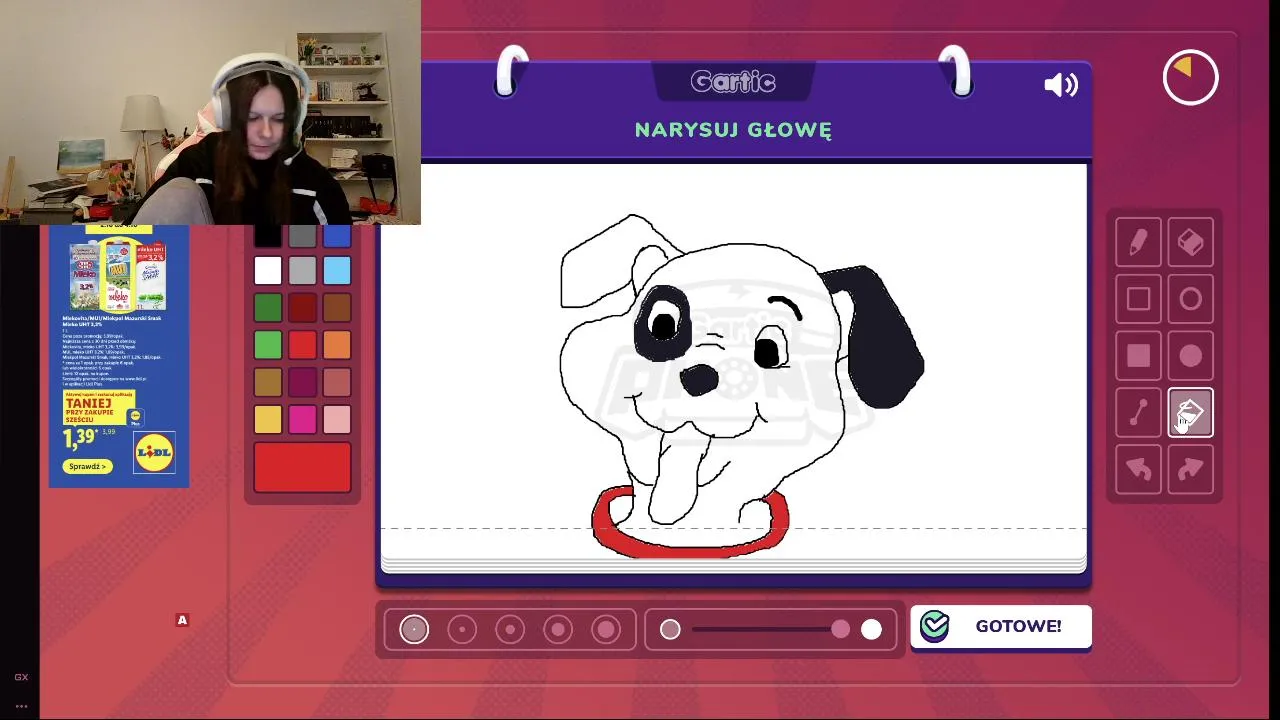
Task: Select the pencil drawing tool
Action: pyautogui.click(x=1138, y=243)
